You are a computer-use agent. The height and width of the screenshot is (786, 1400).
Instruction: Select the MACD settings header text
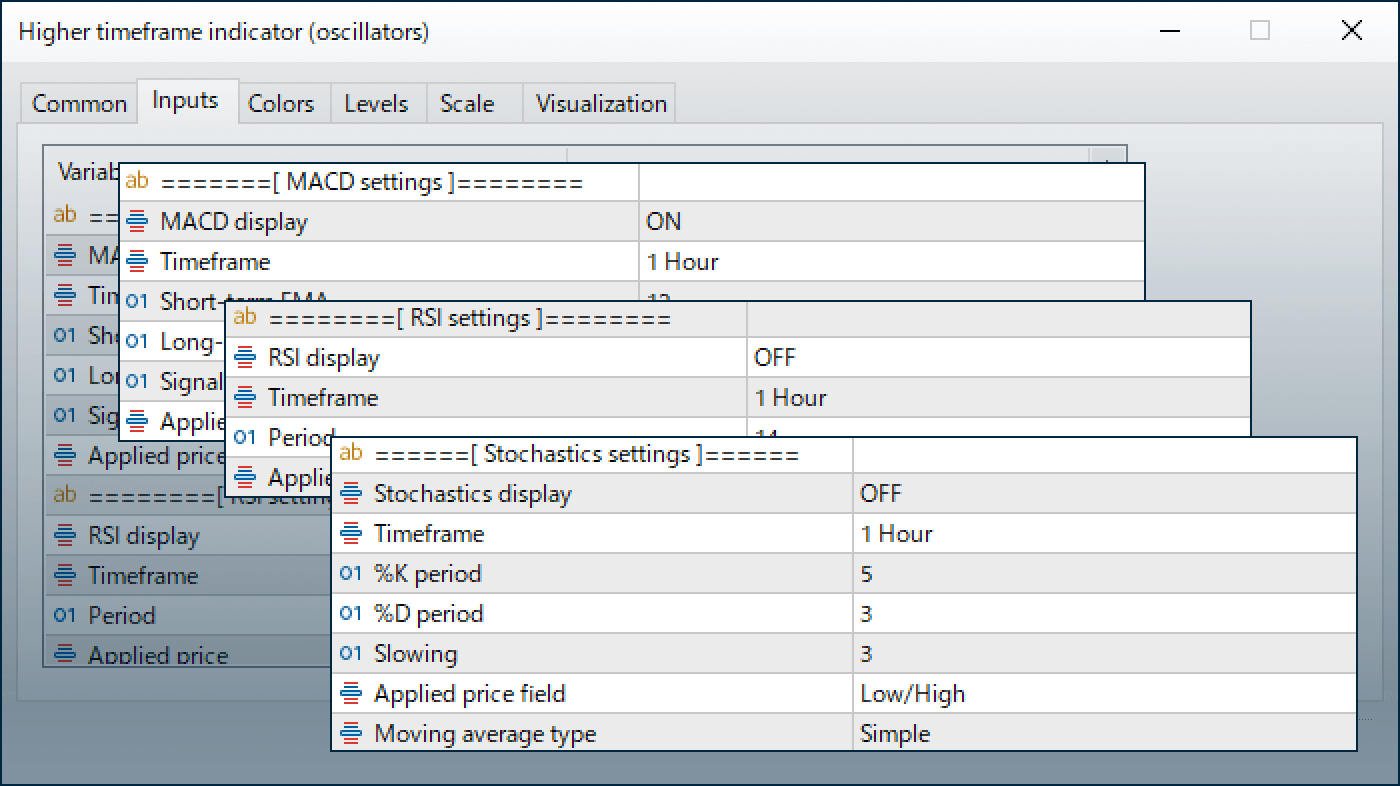tap(372, 182)
